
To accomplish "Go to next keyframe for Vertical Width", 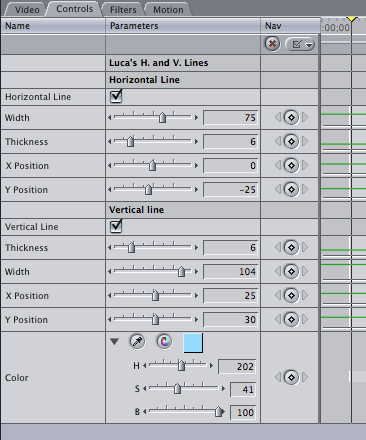I will [x=305, y=271].
